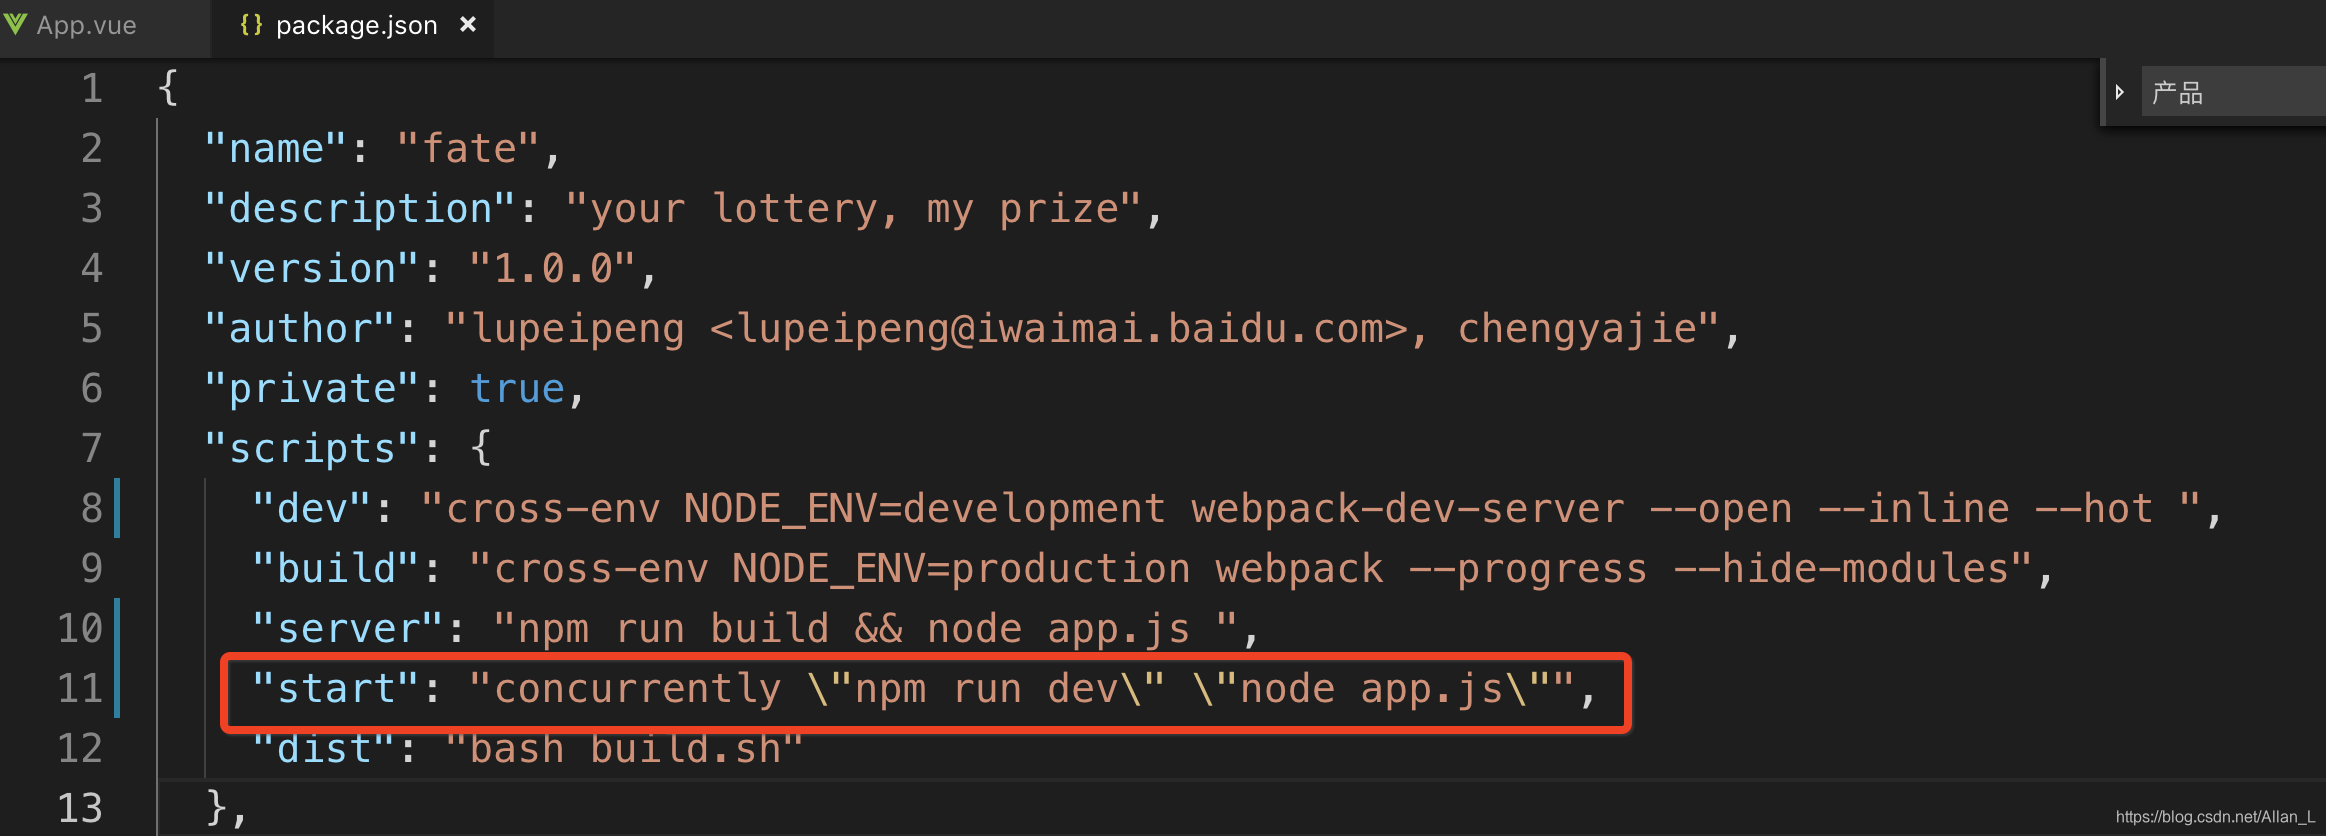Click the "dev" script key

click(312, 509)
